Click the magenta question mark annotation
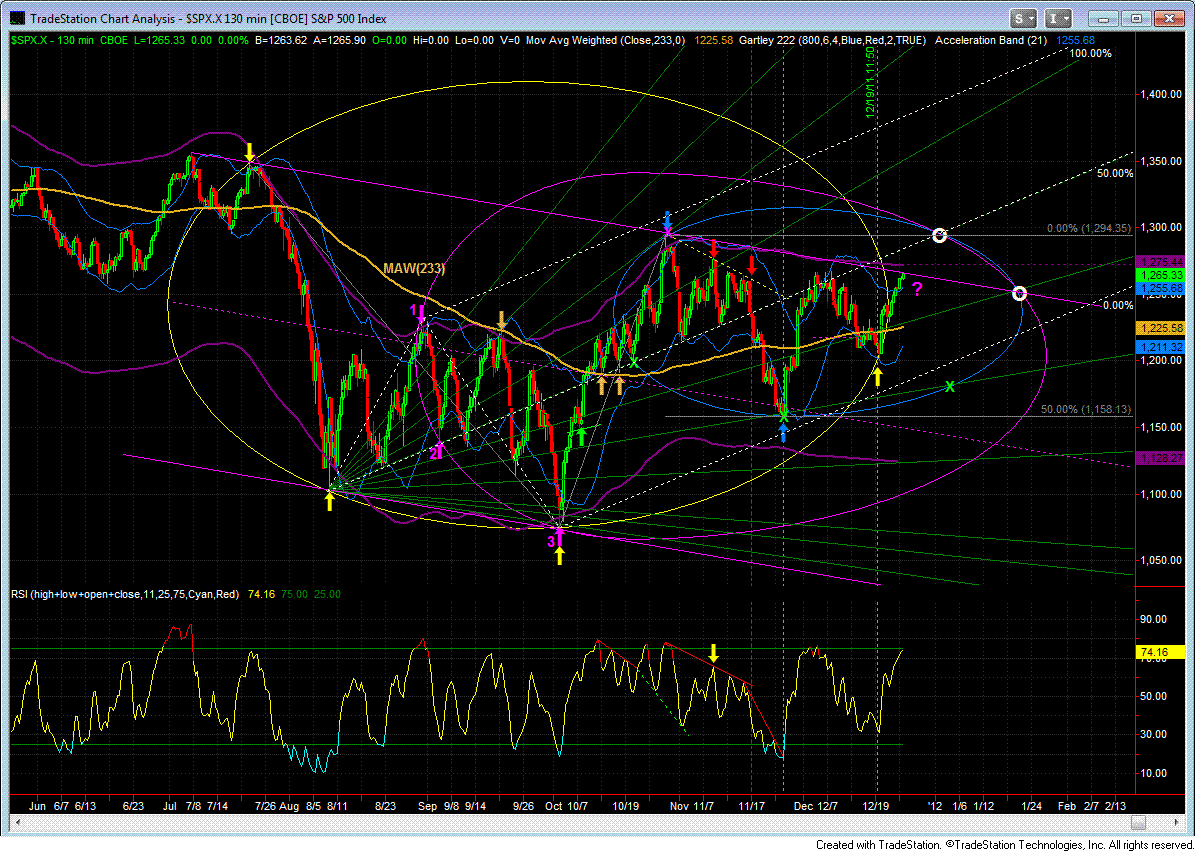The image size is (1195, 851). (x=917, y=289)
